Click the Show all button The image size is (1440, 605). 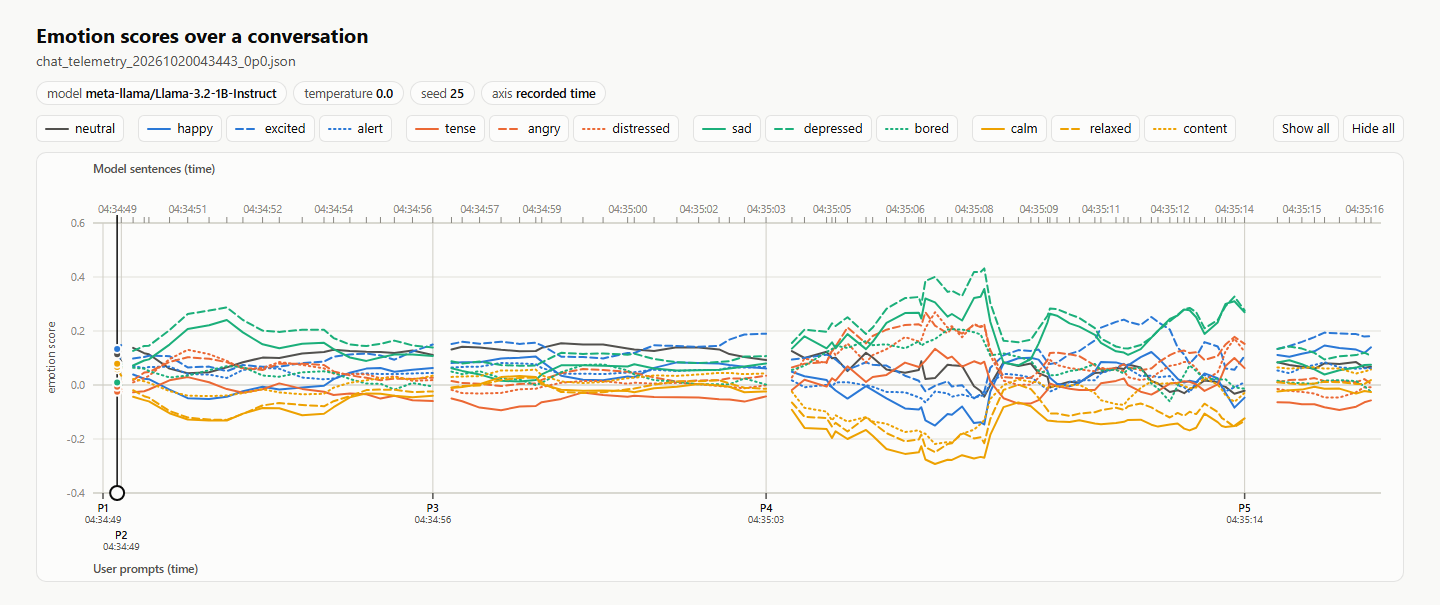pos(1306,128)
